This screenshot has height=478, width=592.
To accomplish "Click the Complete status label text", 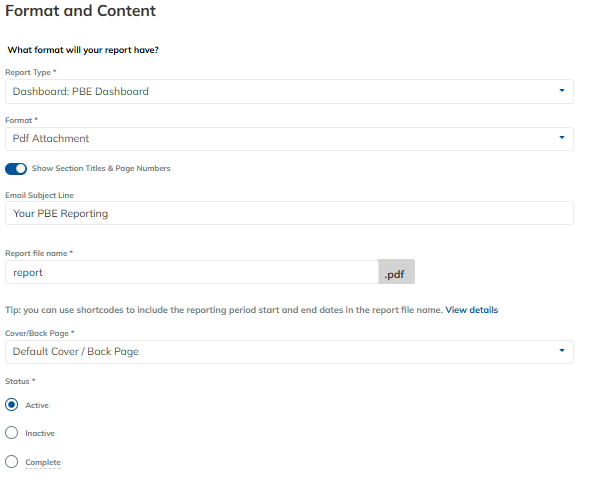I will [43, 462].
